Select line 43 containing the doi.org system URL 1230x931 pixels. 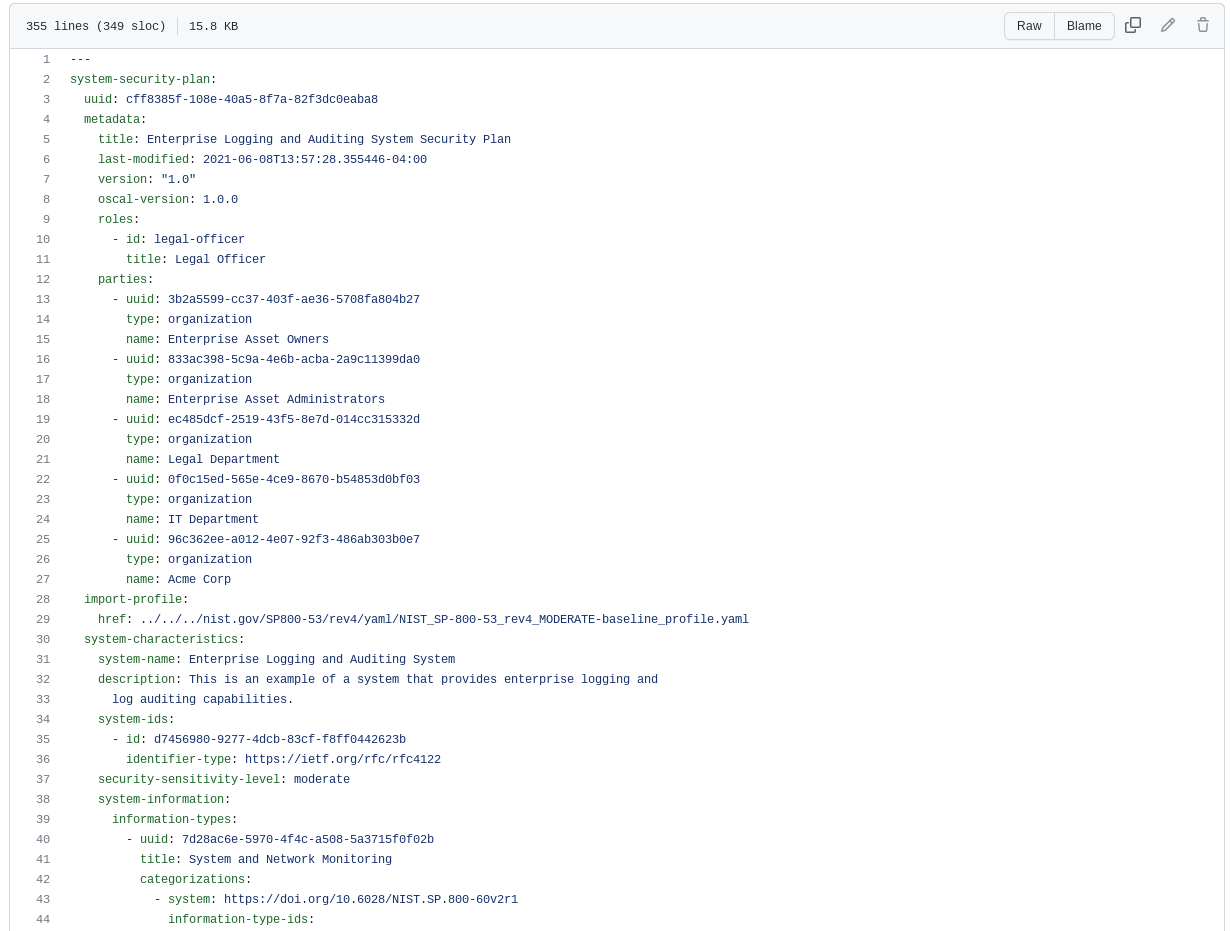coord(43,899)
